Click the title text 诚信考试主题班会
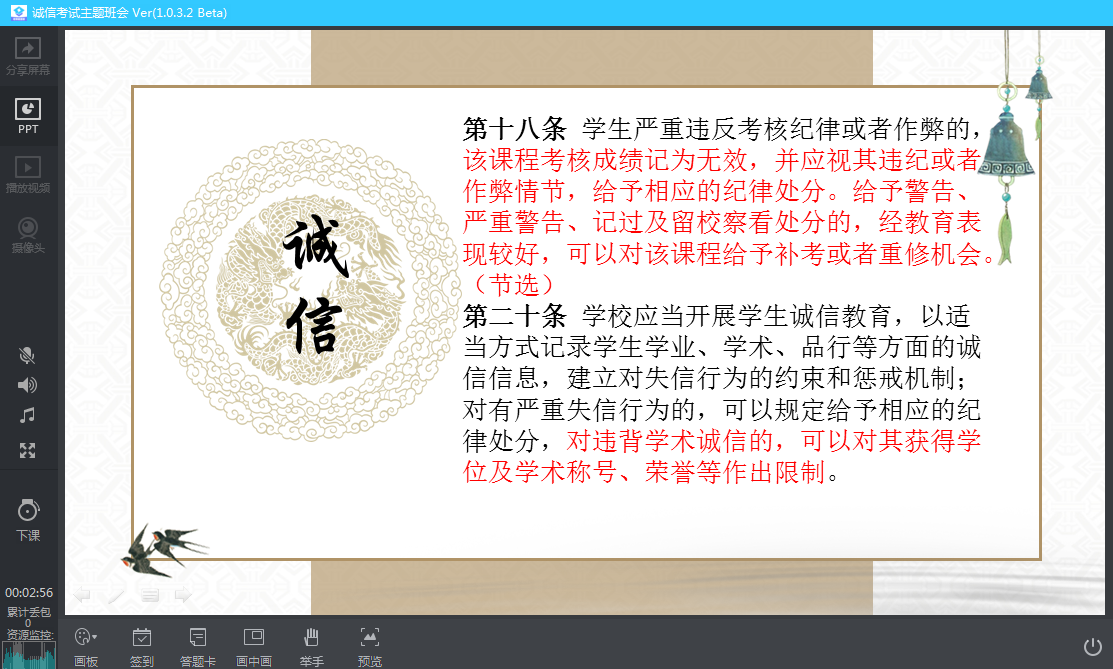Viewport: 1113px width, 669px height. point(80,13)
